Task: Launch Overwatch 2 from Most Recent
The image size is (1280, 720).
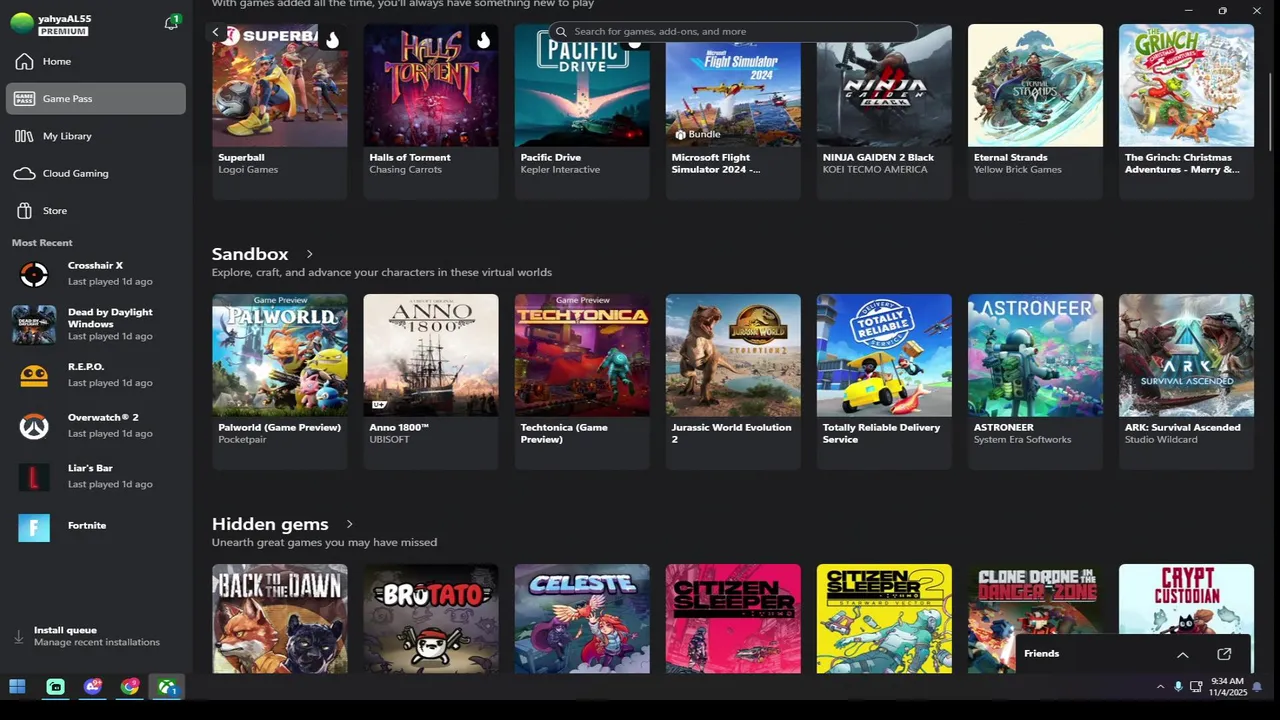Action: coord(96,425)
